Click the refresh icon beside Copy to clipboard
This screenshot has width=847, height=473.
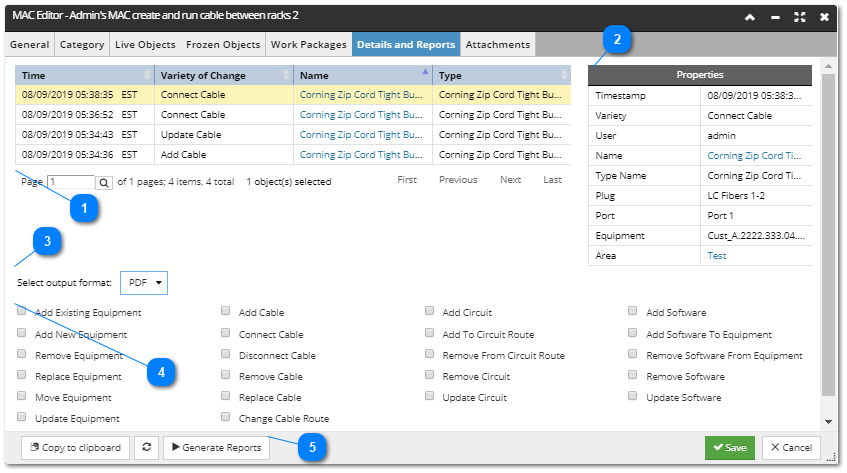point(146,448)
